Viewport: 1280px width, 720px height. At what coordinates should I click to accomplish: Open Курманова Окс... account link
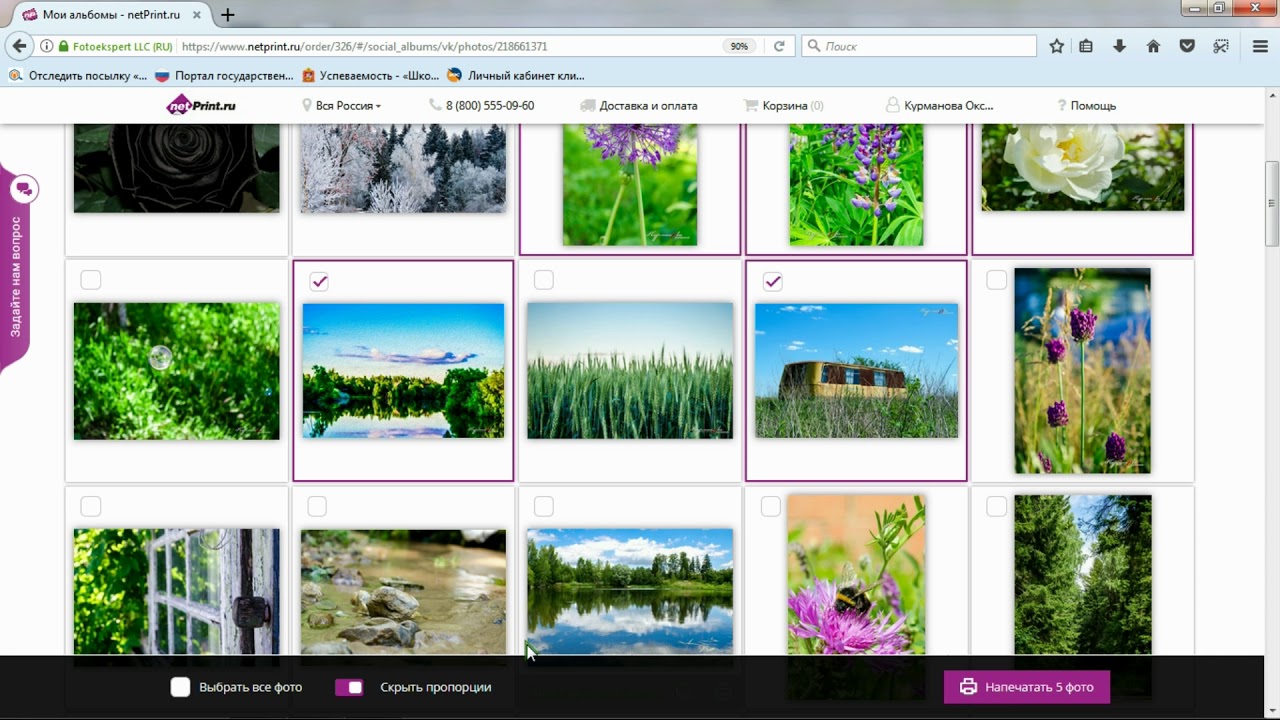948,105
